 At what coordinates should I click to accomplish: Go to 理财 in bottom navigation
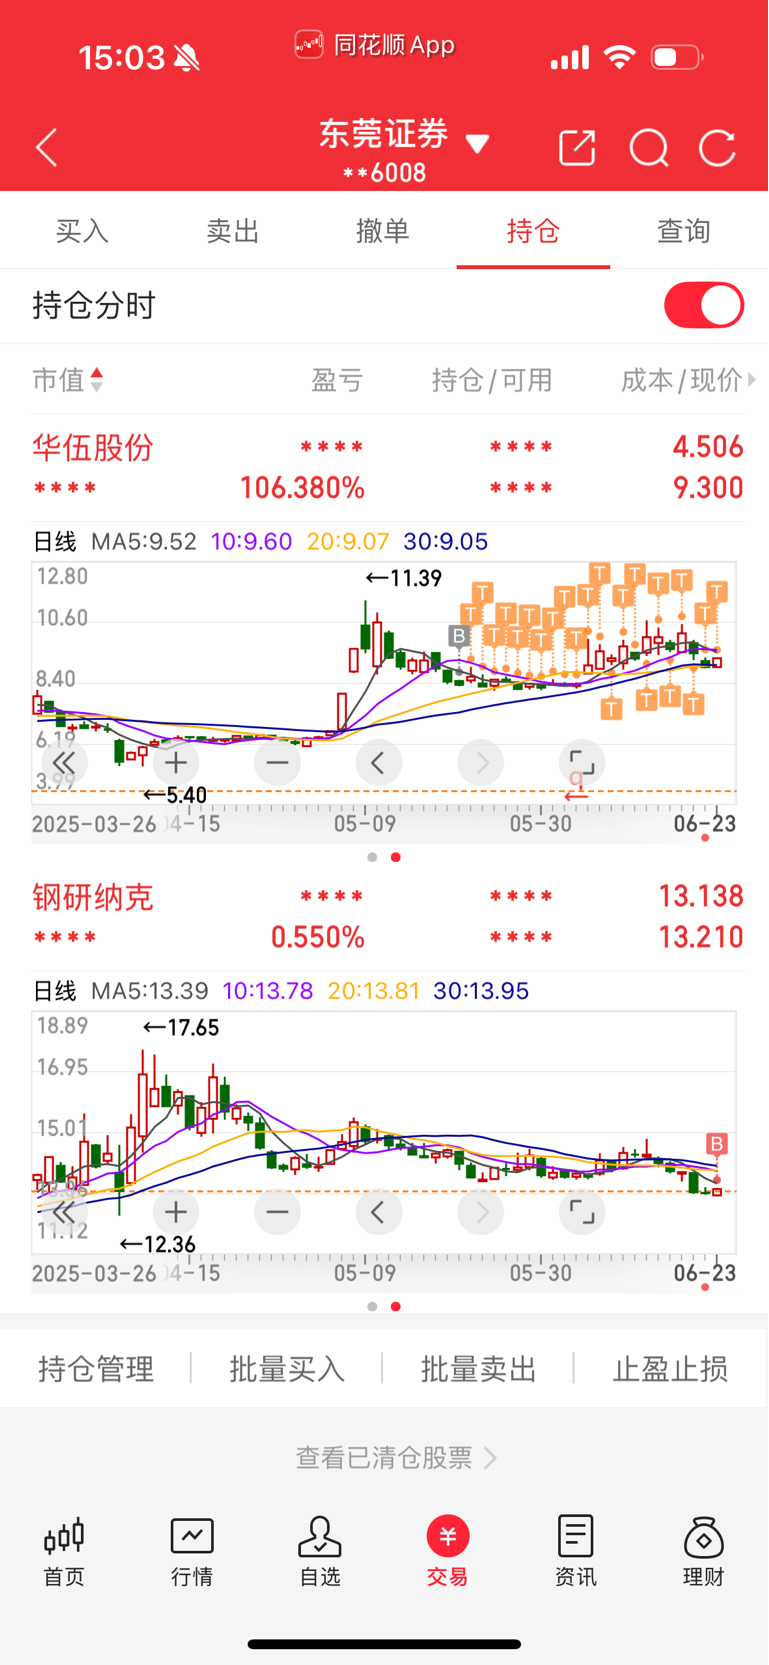704,1552
